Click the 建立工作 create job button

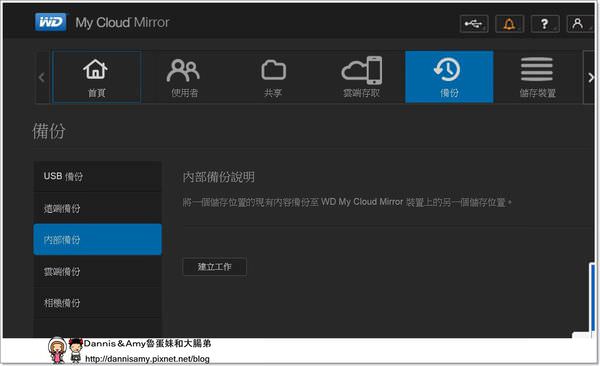click(215, 266)
